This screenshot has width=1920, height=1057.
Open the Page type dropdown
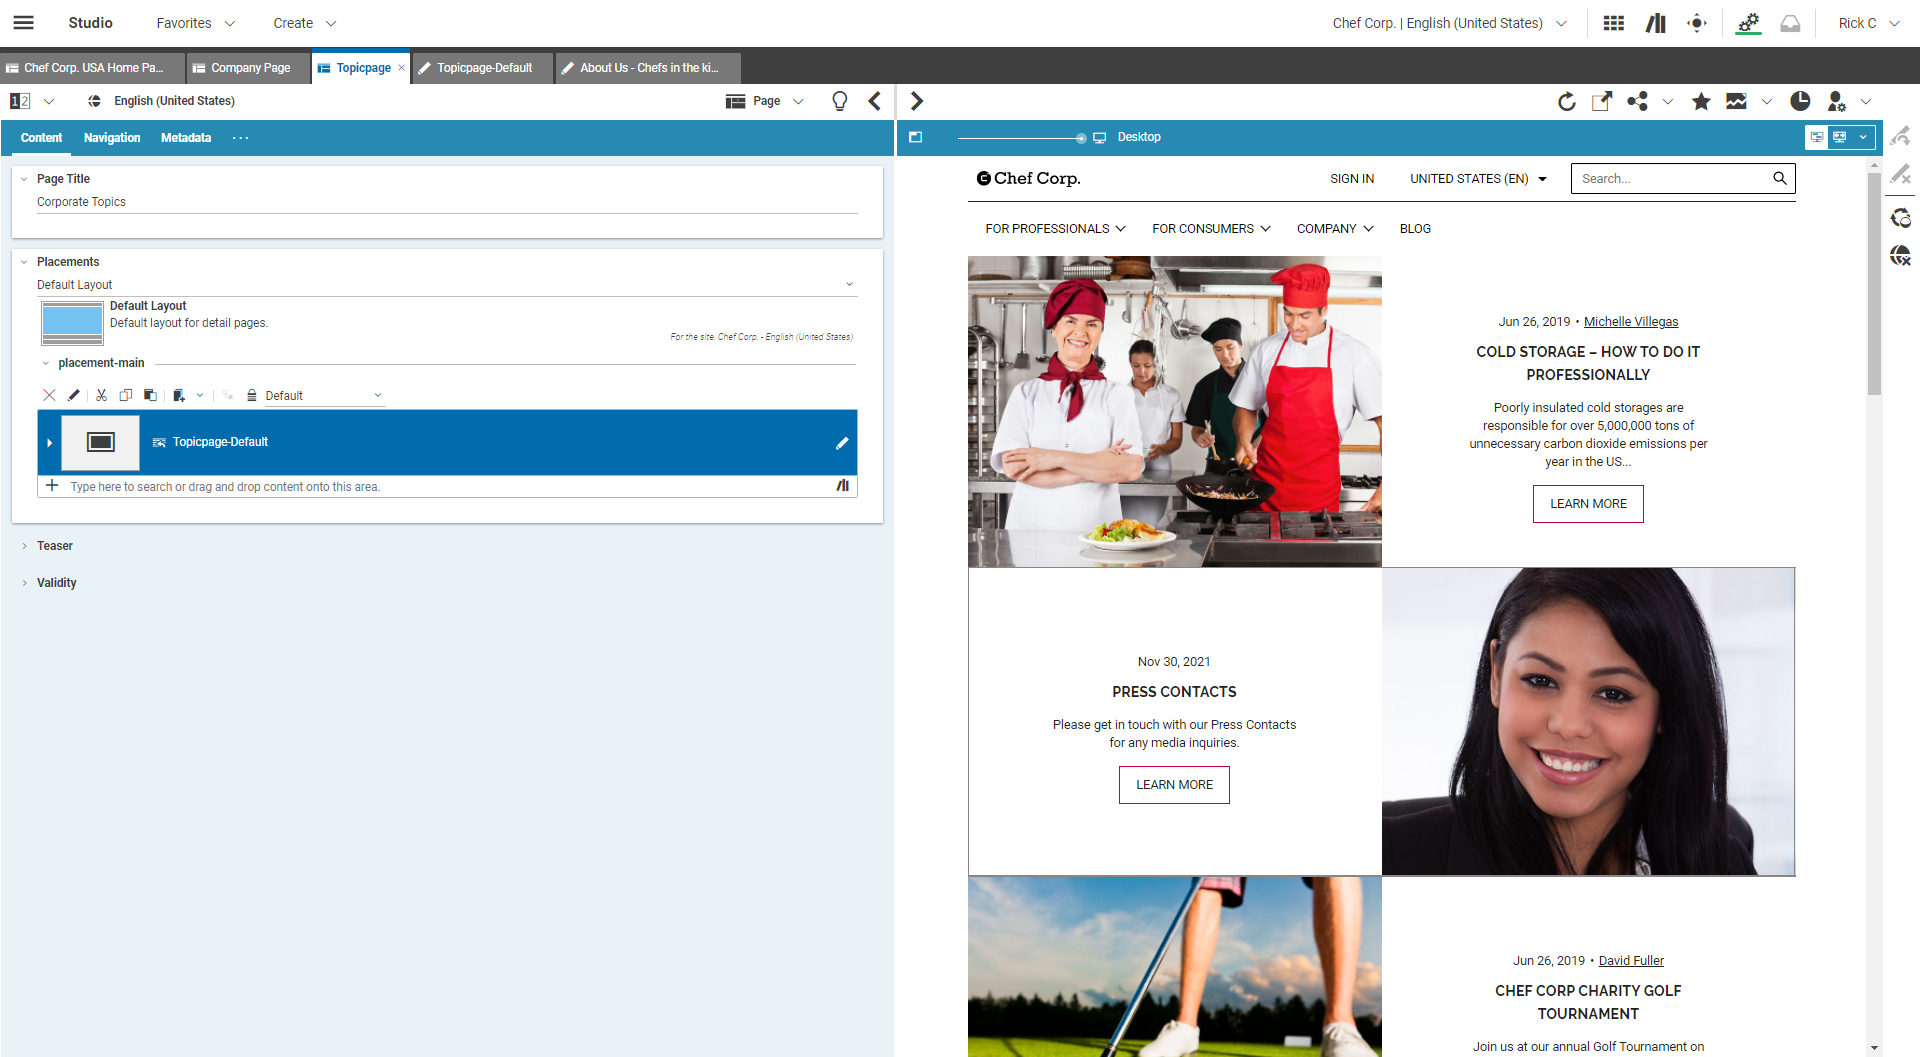[x=765, y=101]
